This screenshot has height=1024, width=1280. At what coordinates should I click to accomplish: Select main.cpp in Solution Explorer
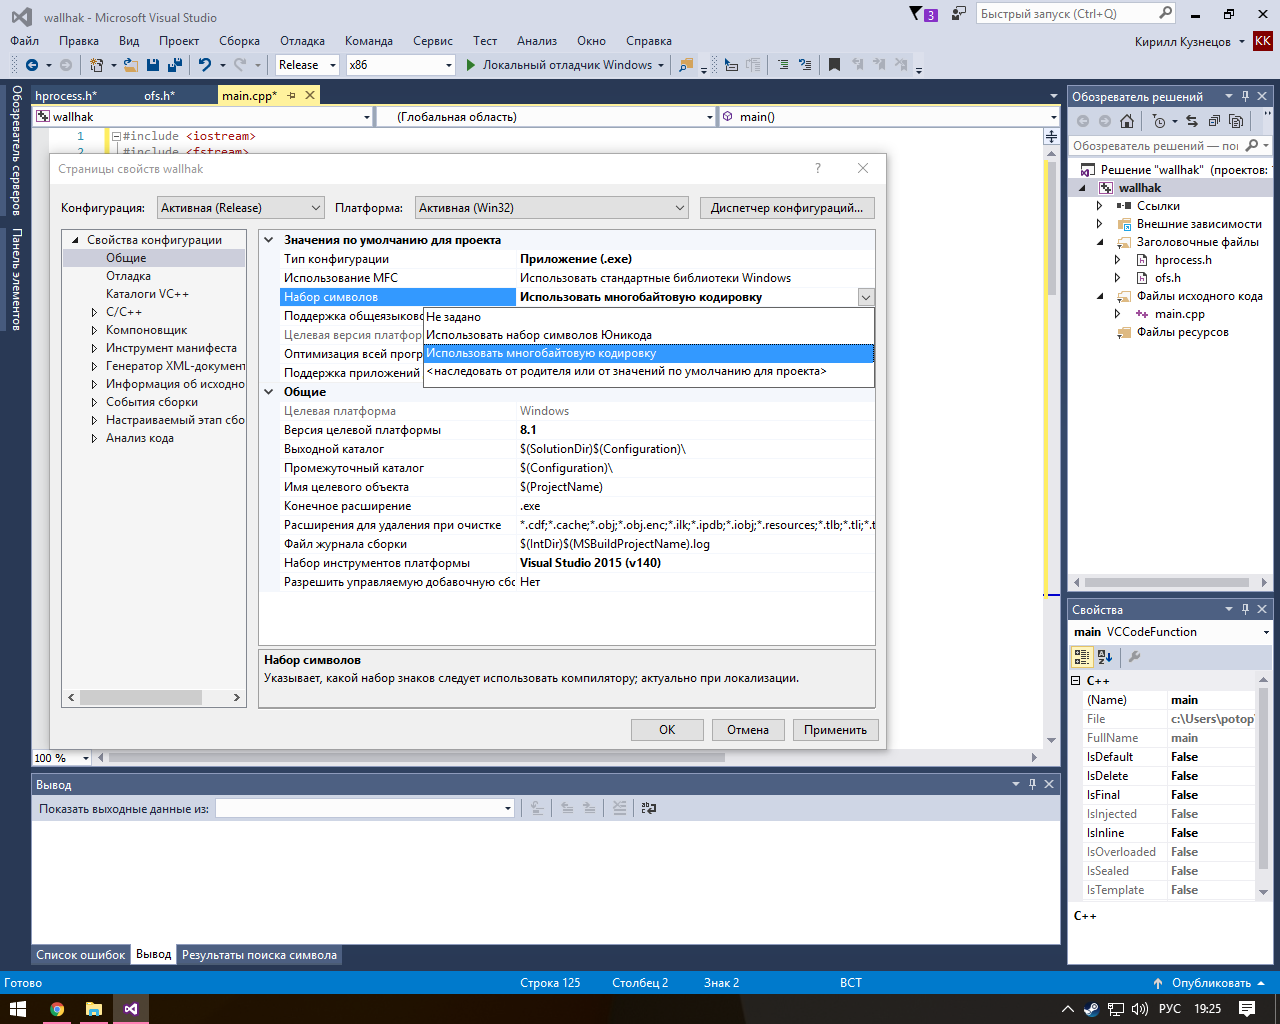point(1179,314)
